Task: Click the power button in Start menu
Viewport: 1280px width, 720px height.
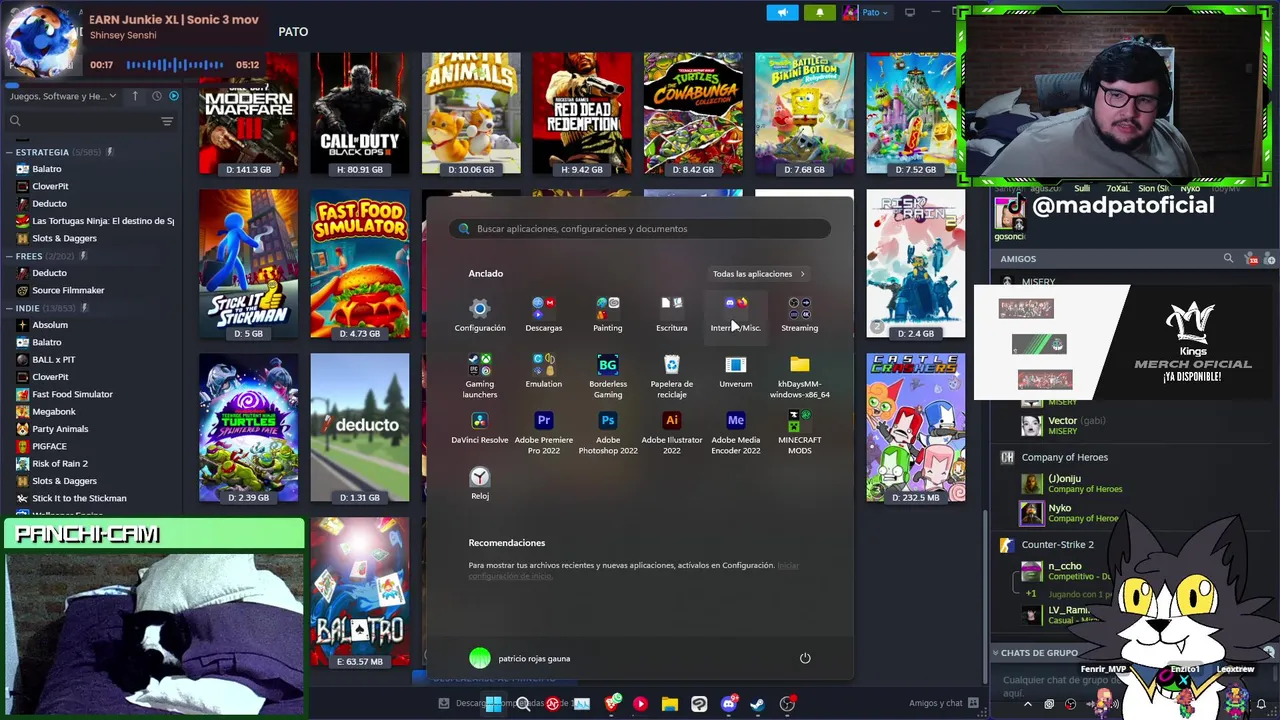Action: click(805, 658)
